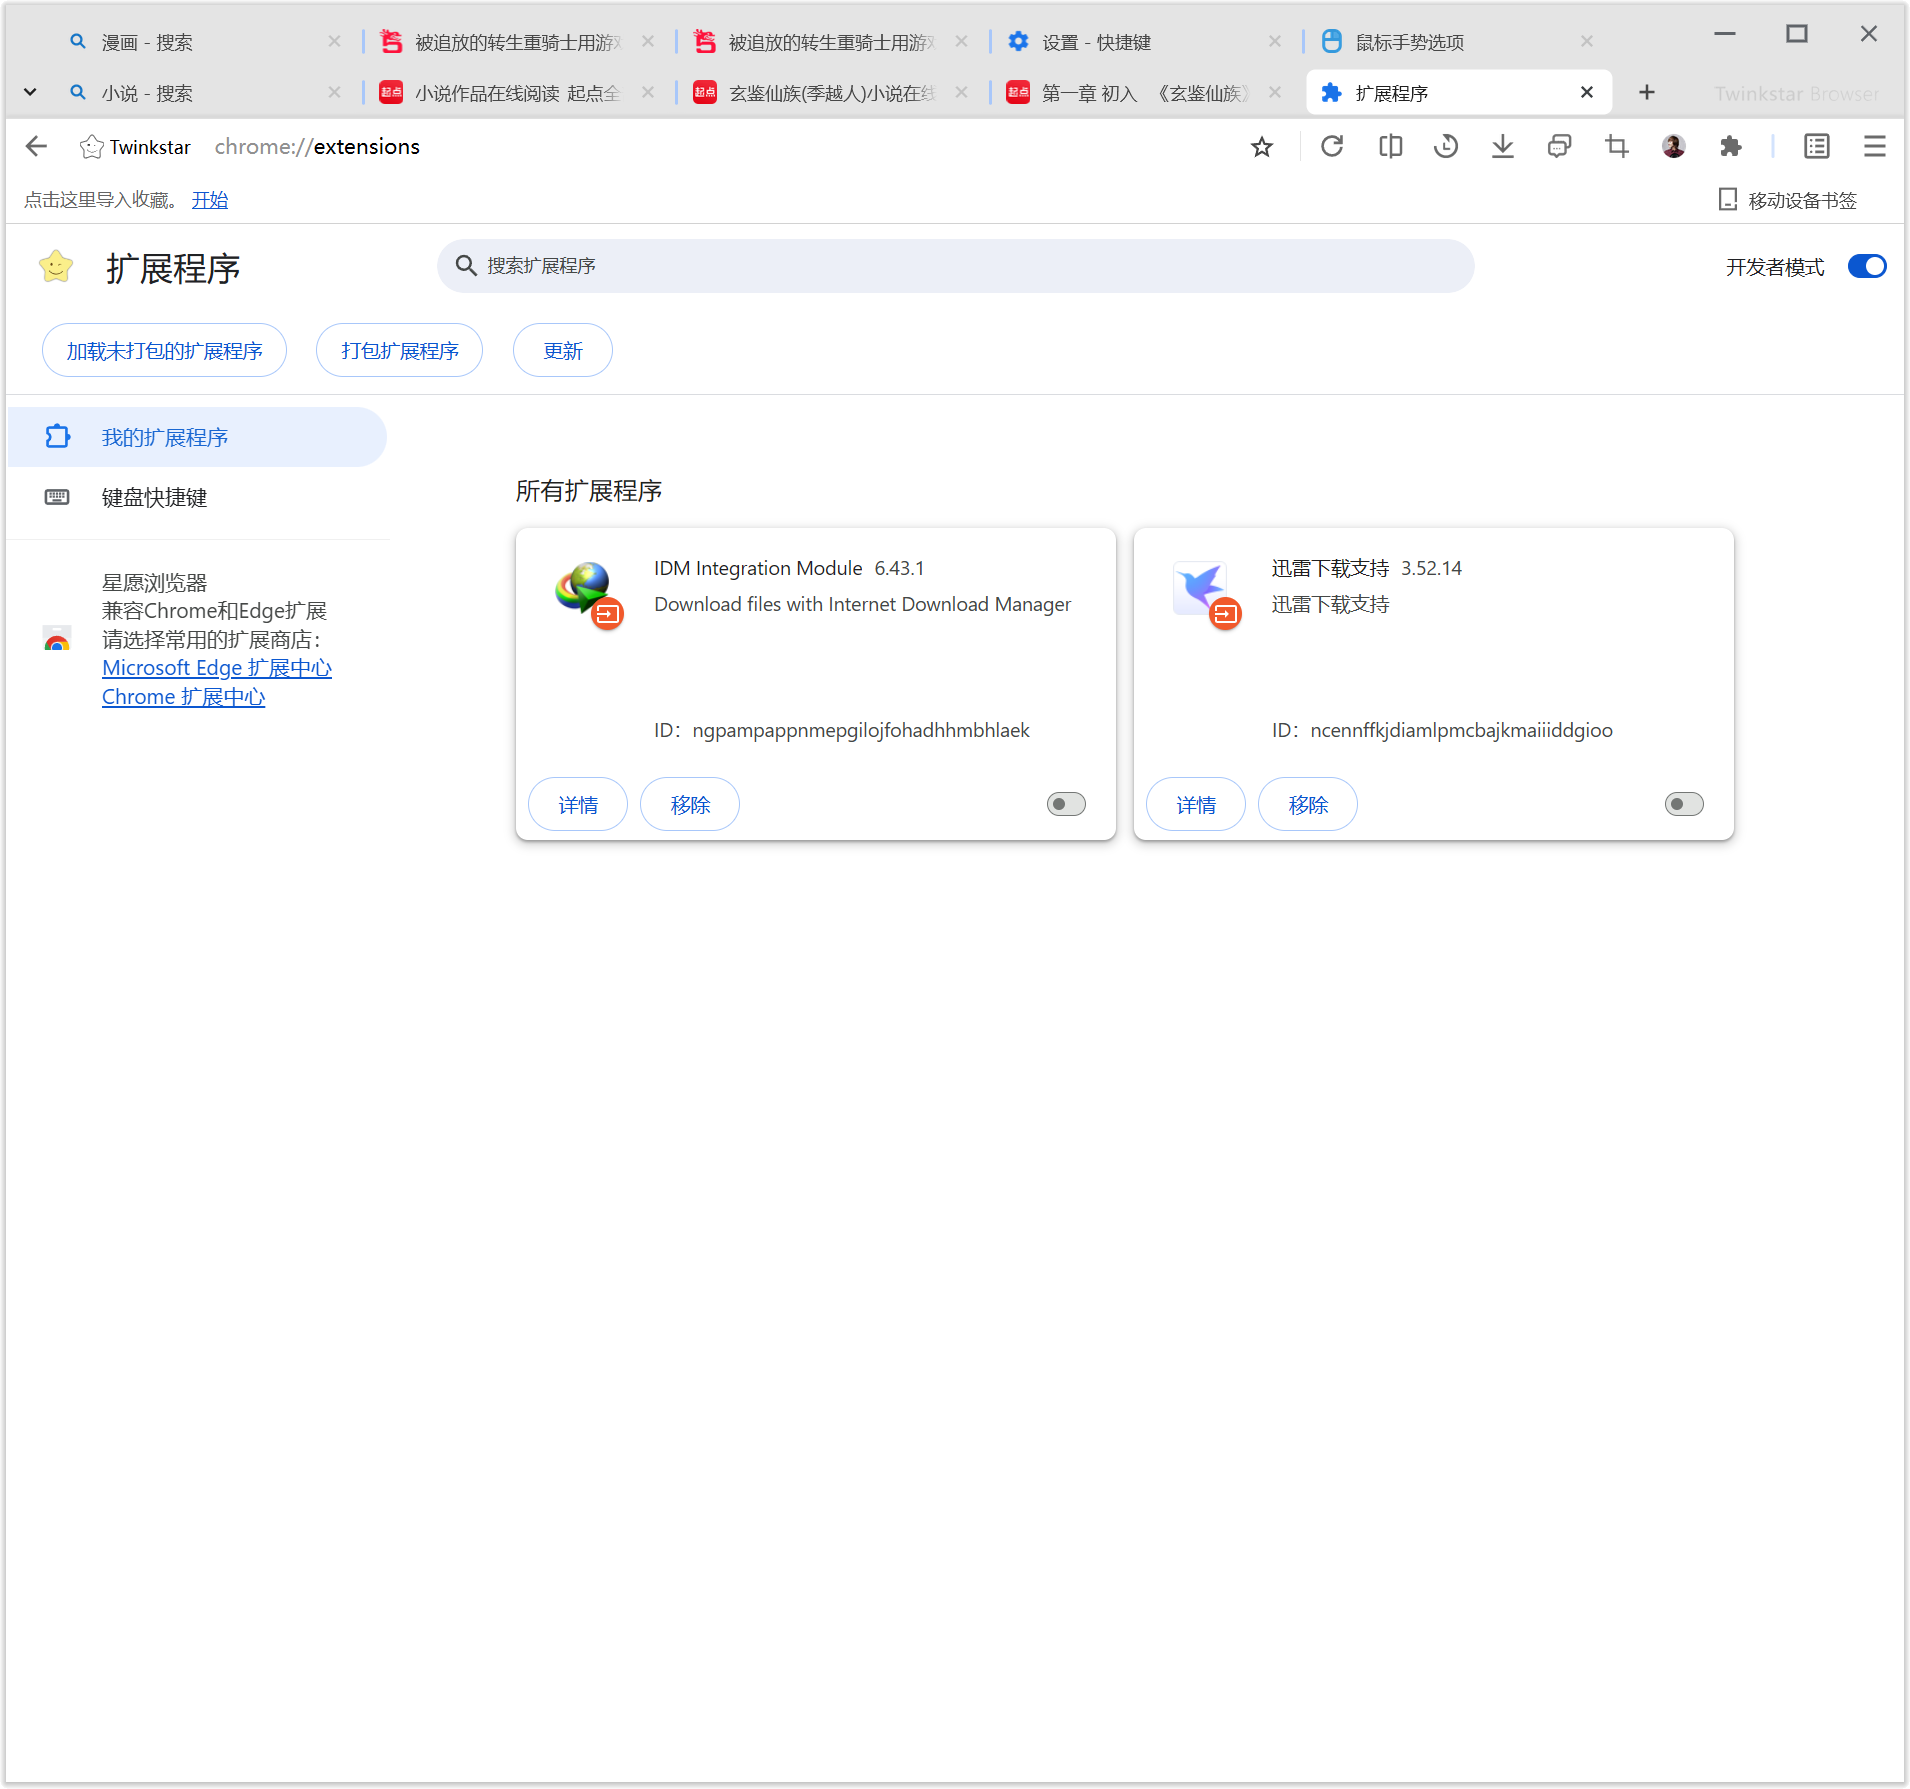Close the 设置 - 快捷键 tab
The width and height of the screenshot is (1910, 1789).
coord(1275,42)
